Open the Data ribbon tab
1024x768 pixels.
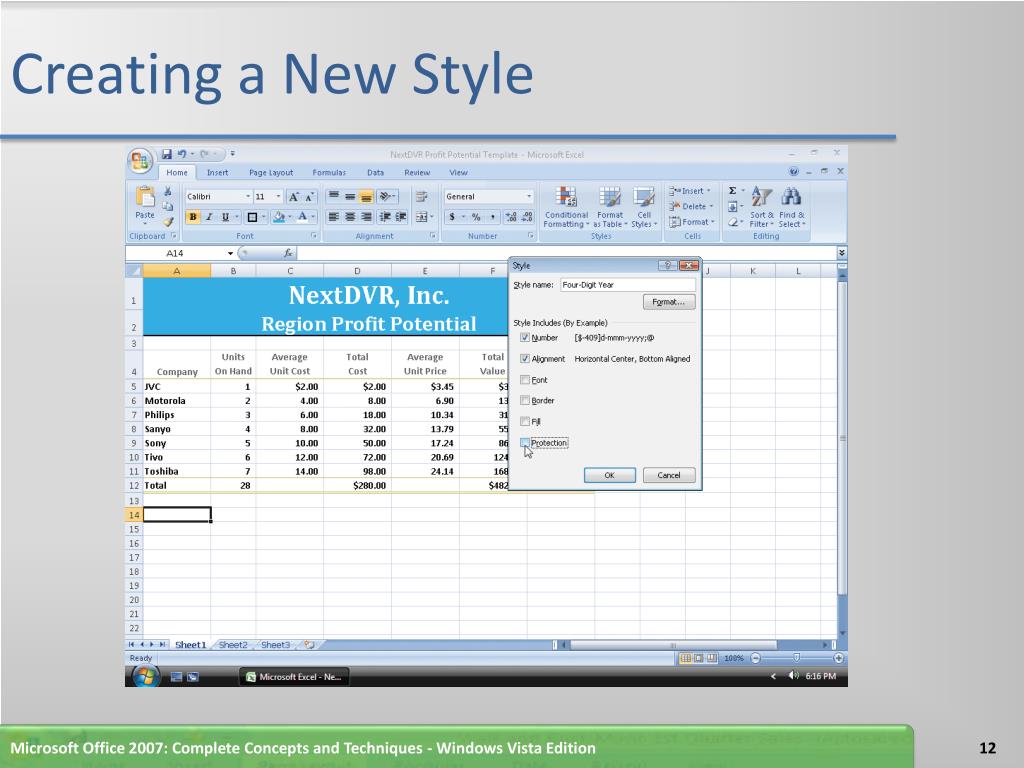point(376,172)
